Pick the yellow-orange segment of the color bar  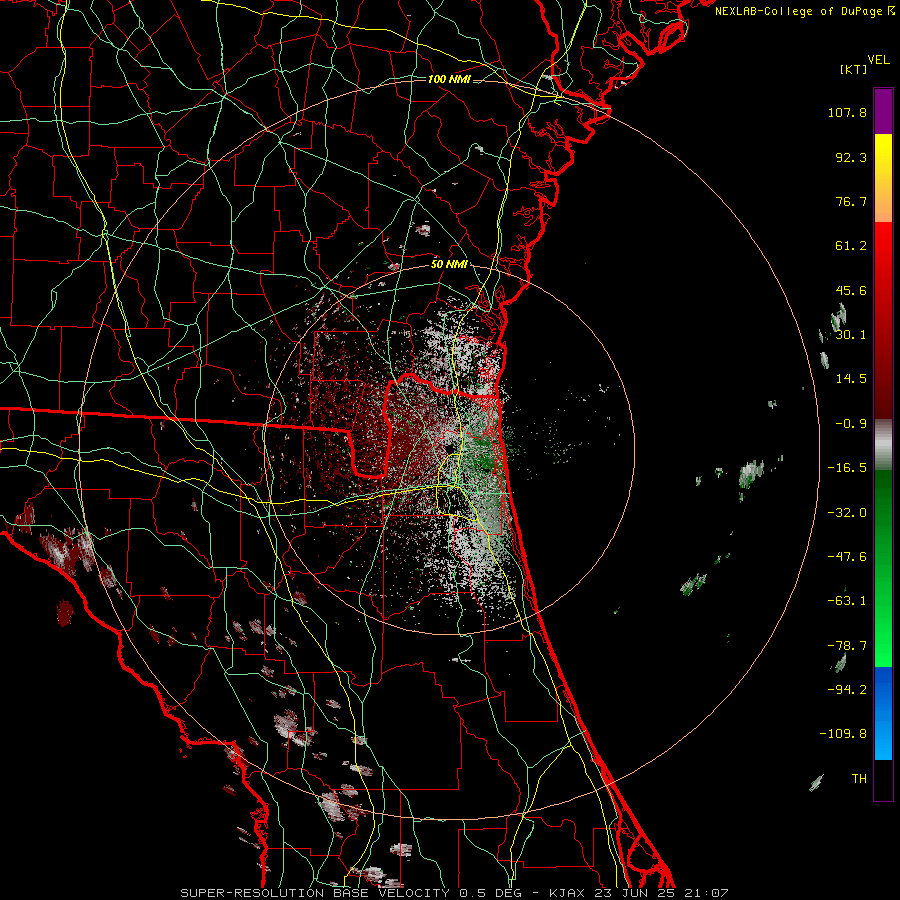(883, 178)
